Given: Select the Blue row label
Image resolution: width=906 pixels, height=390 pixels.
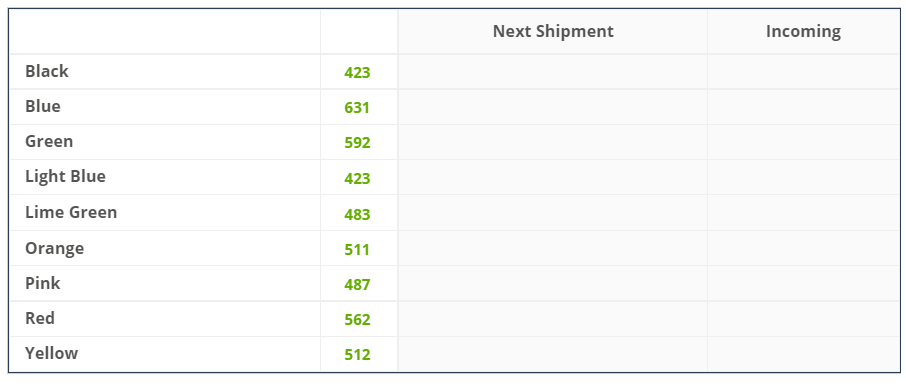Looking at the screenshot, I should pos(43,106).
